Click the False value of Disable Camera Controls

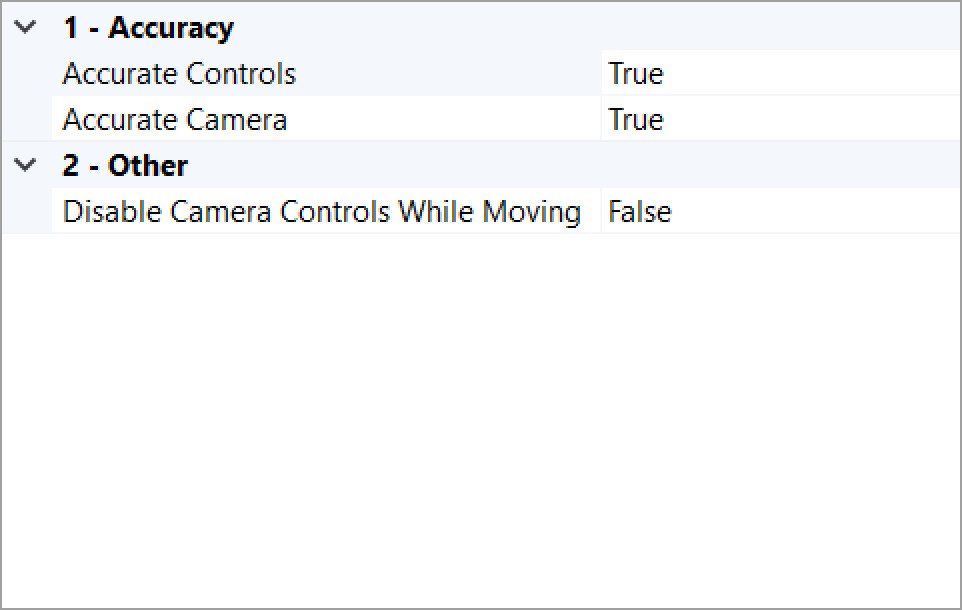tap(640, 212)
